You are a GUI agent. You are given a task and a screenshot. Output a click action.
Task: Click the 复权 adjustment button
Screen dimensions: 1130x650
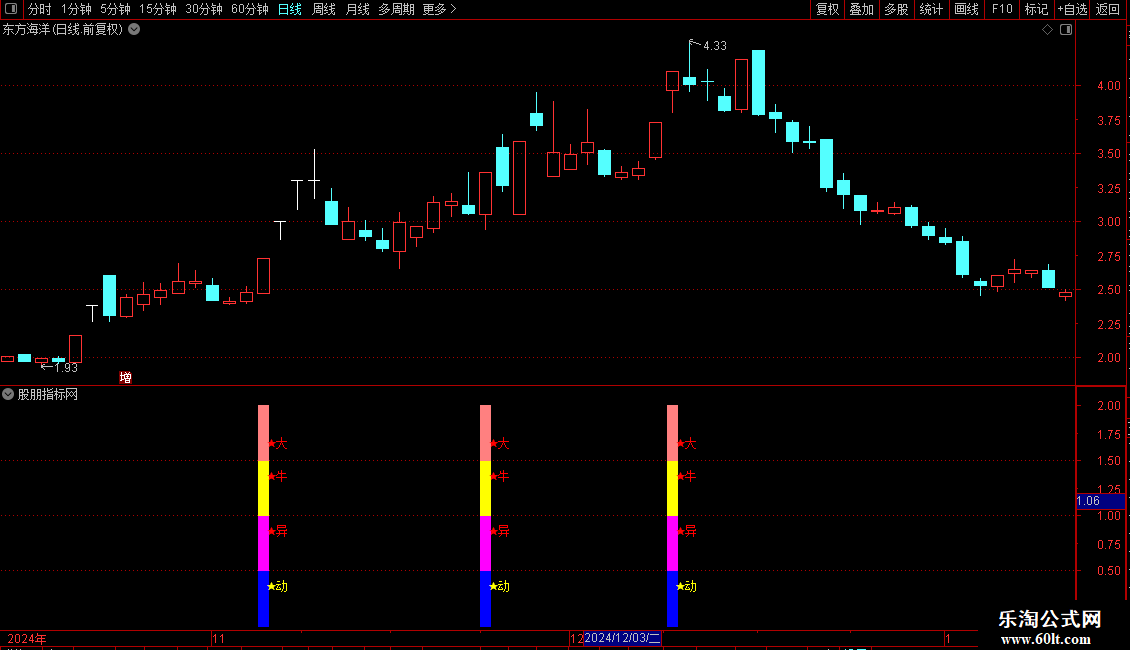pyautogui.click(x=827, y=9)
